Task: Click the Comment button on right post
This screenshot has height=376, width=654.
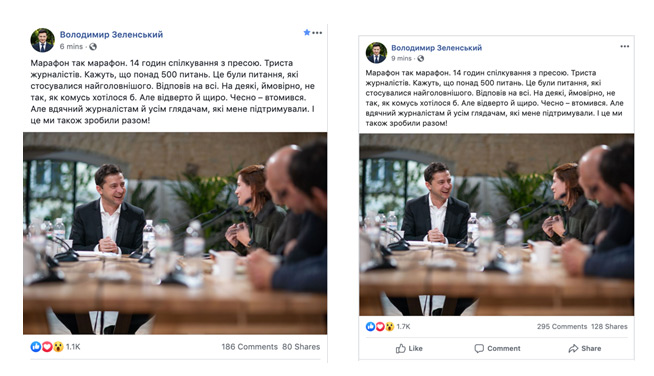Action: 497,348
